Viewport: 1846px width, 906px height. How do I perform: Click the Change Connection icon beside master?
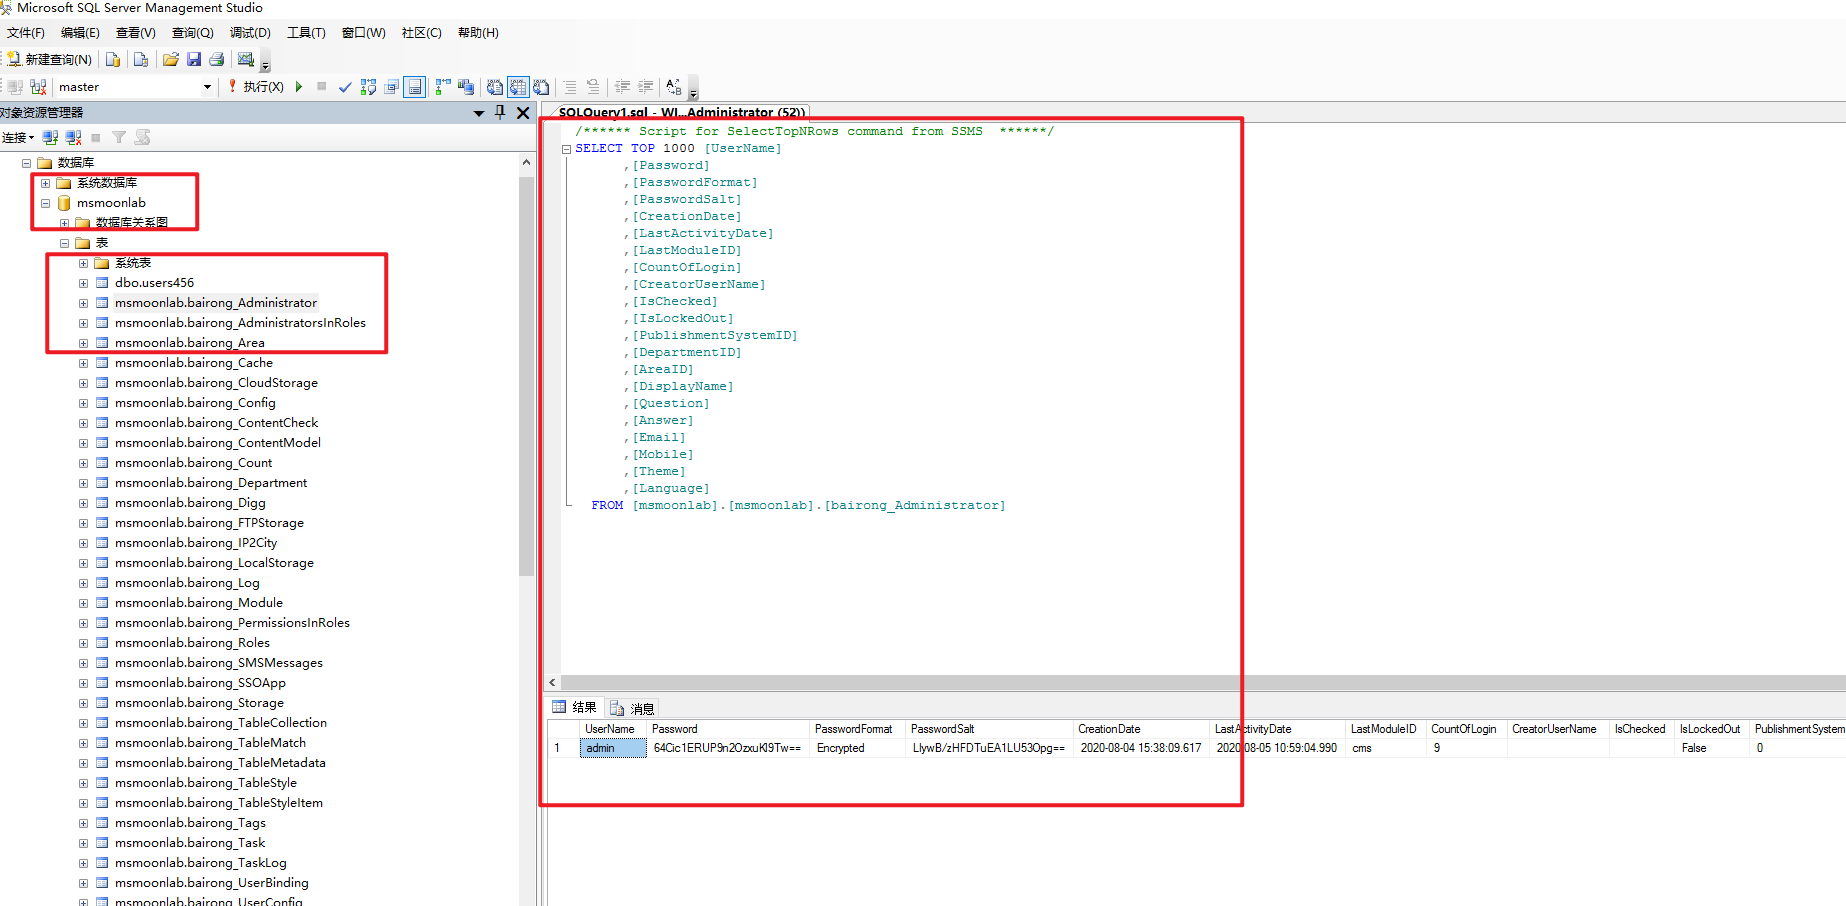pyautogui.click(x=38, y=87)
